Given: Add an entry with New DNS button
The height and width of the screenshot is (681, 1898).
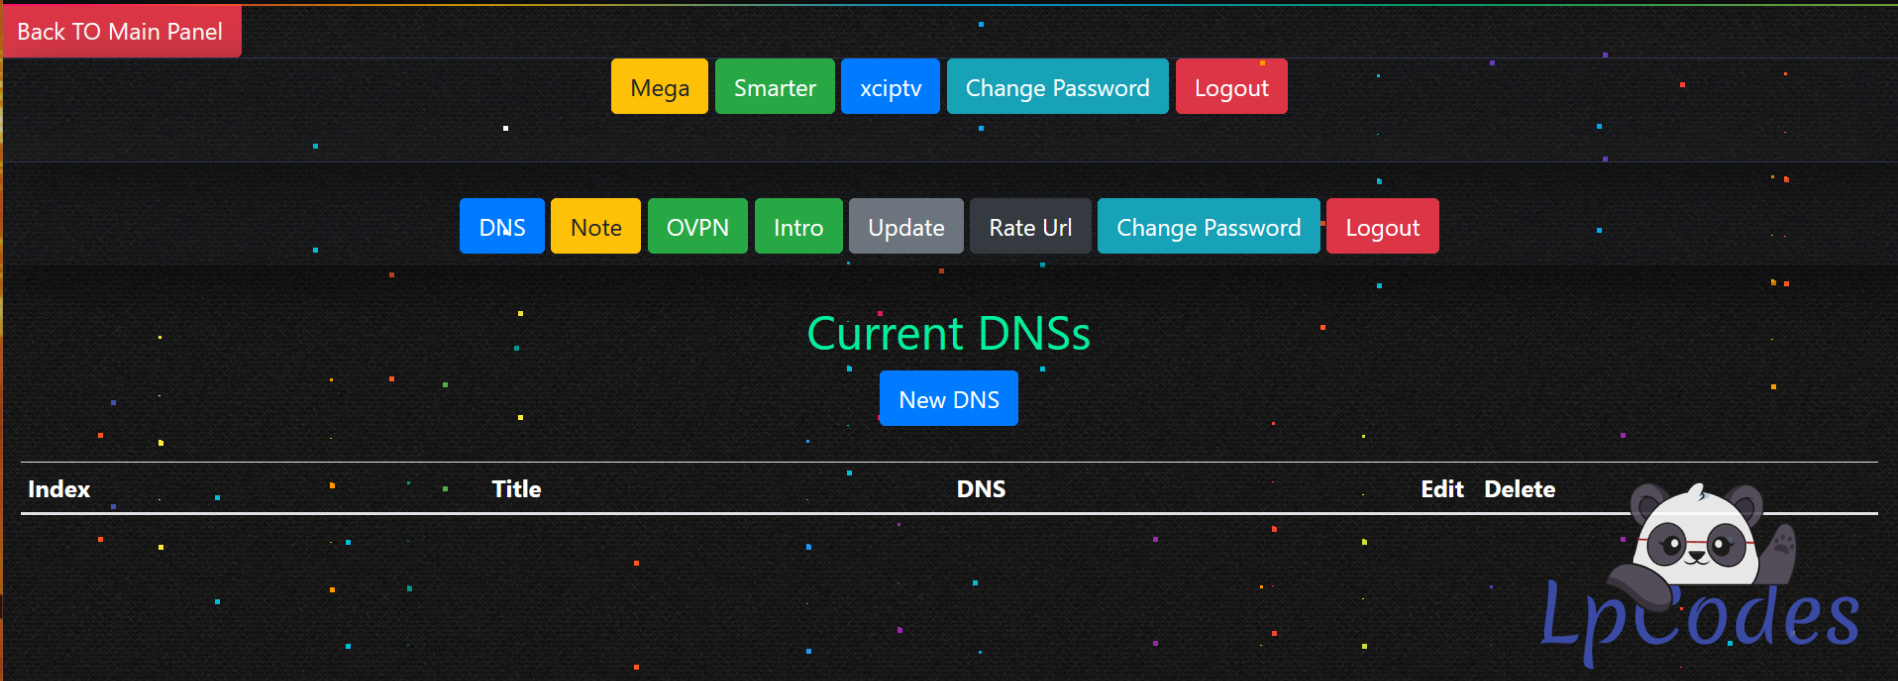Looking at the screenshot, I should (948, 399).
